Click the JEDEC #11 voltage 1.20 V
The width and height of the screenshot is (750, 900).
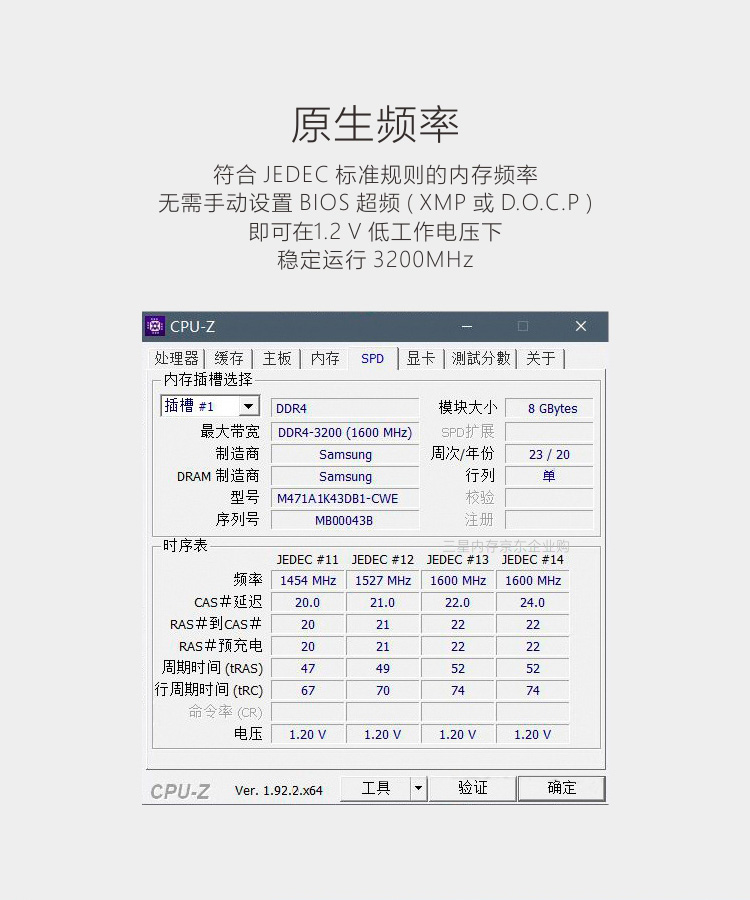pos(308,735)
